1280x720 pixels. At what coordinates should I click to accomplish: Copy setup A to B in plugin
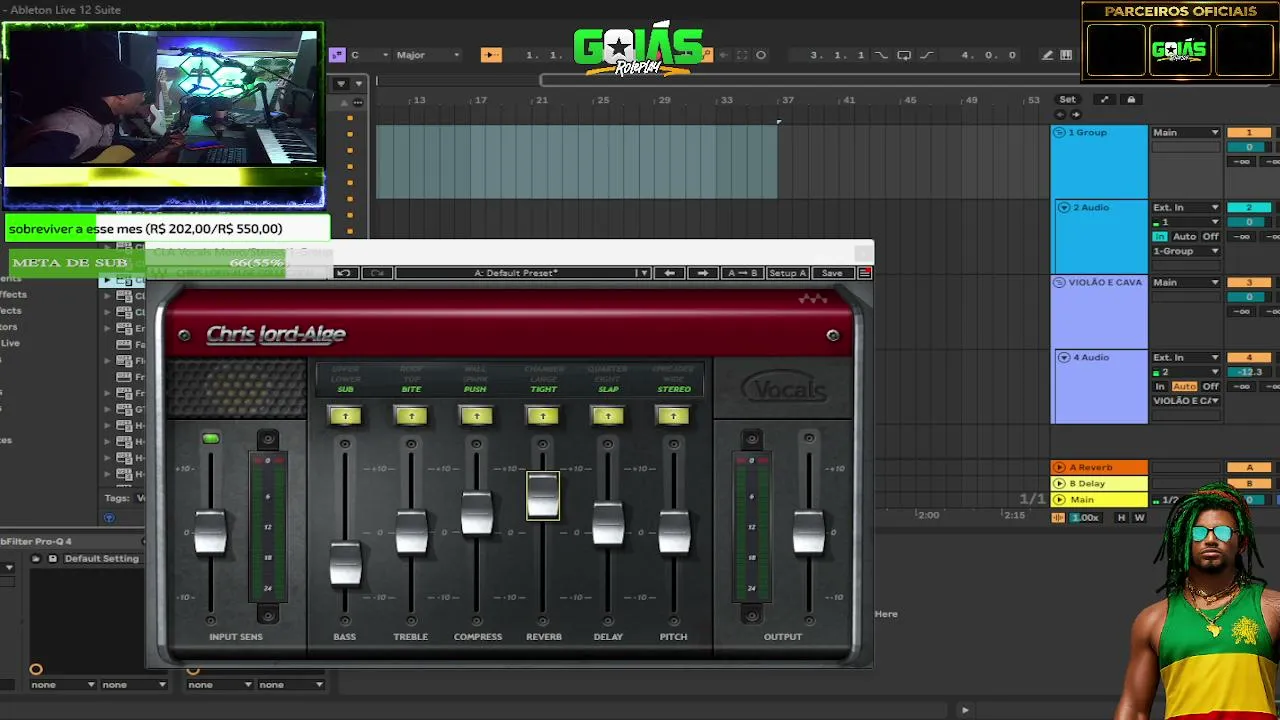point(743,273)
